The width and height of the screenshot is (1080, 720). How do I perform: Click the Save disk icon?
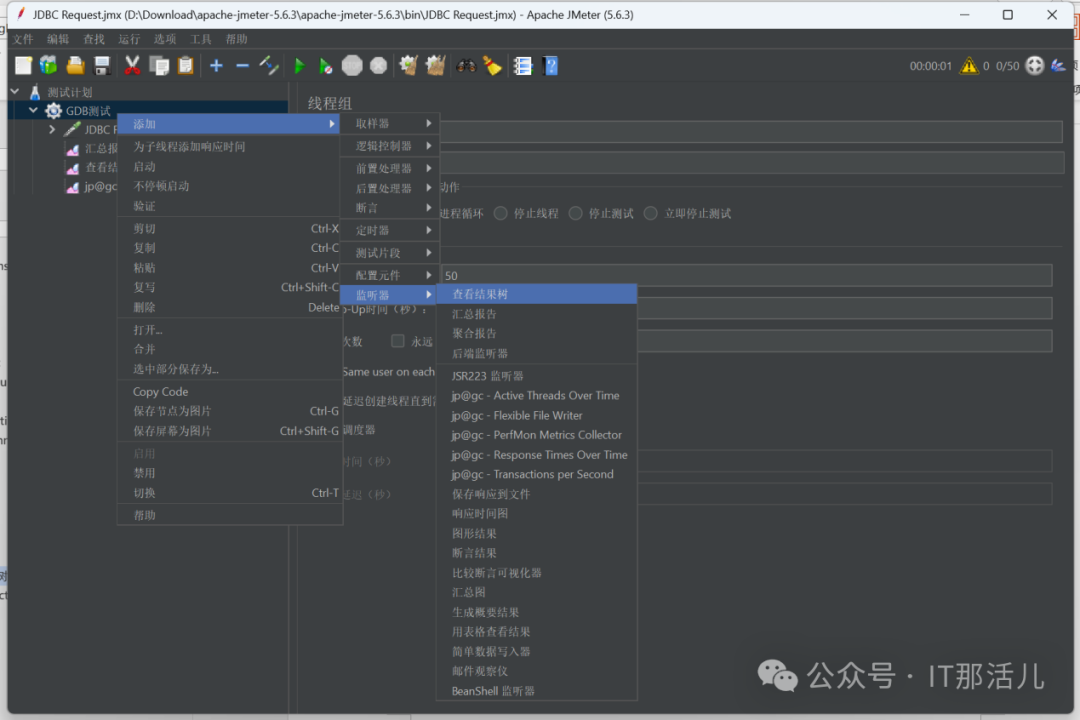point(102,65)
